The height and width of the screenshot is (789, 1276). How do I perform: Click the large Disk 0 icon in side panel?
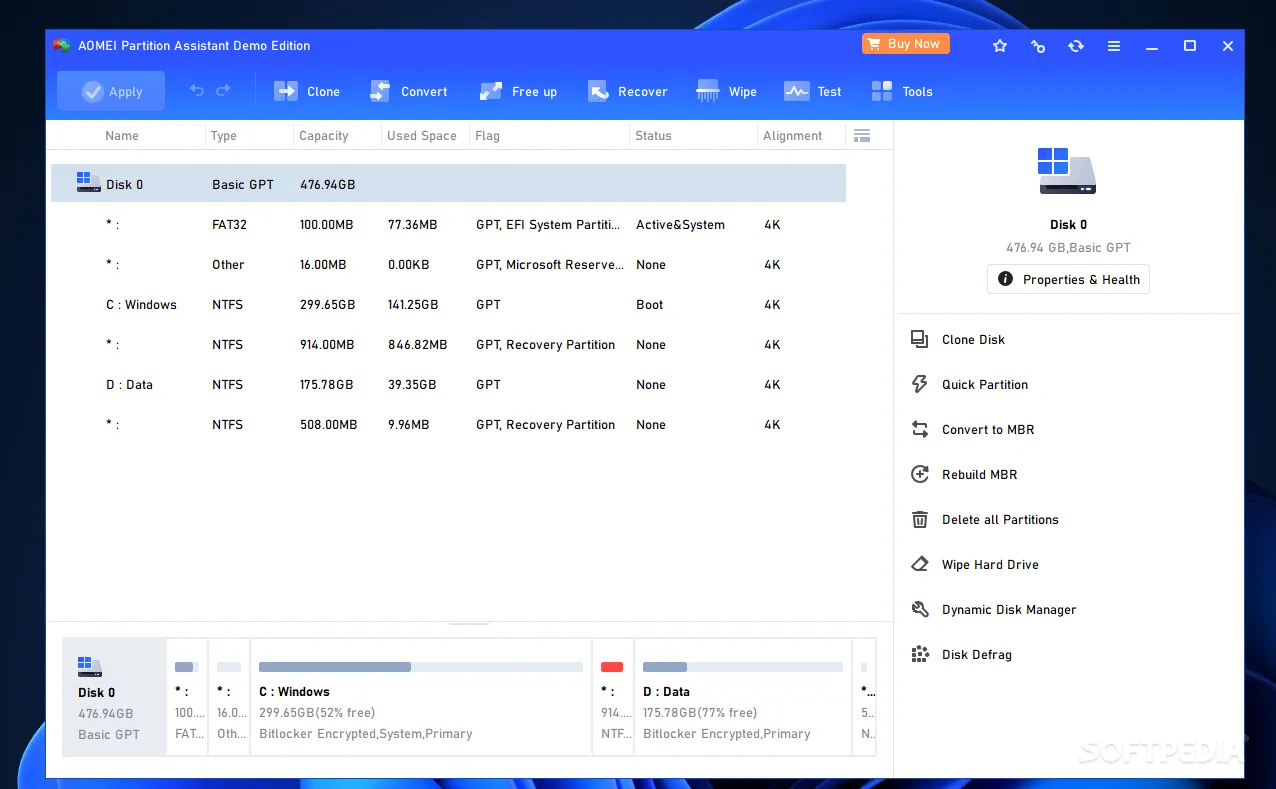pyautogui.click(x=1068, y=171)
